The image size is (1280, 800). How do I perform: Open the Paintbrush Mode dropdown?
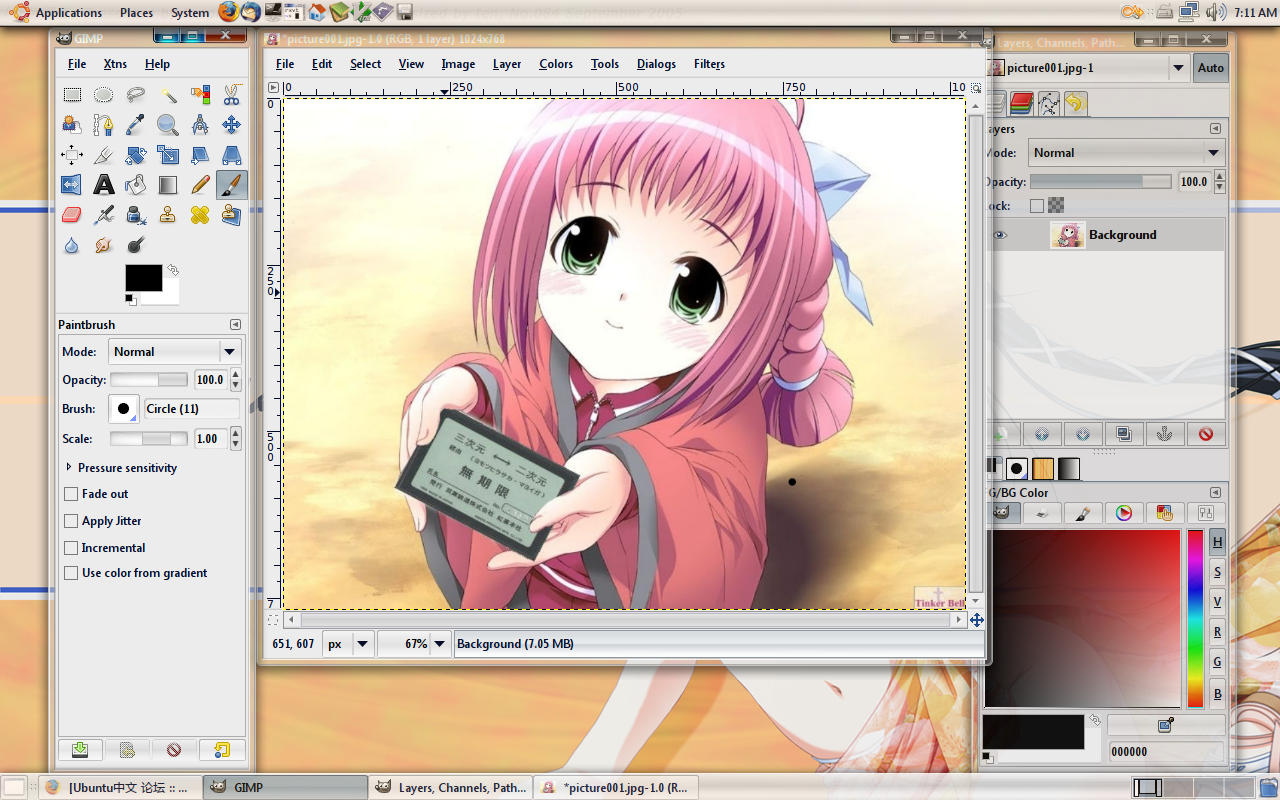point(175,352)
